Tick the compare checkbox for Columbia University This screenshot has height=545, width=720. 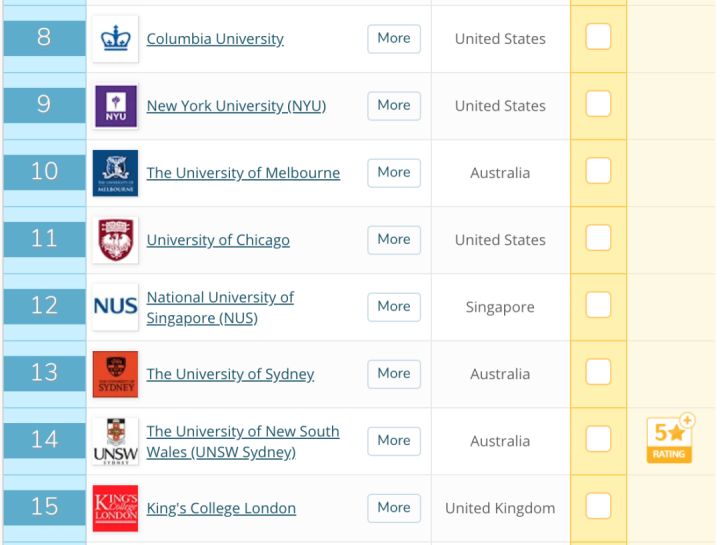(598, 36)
